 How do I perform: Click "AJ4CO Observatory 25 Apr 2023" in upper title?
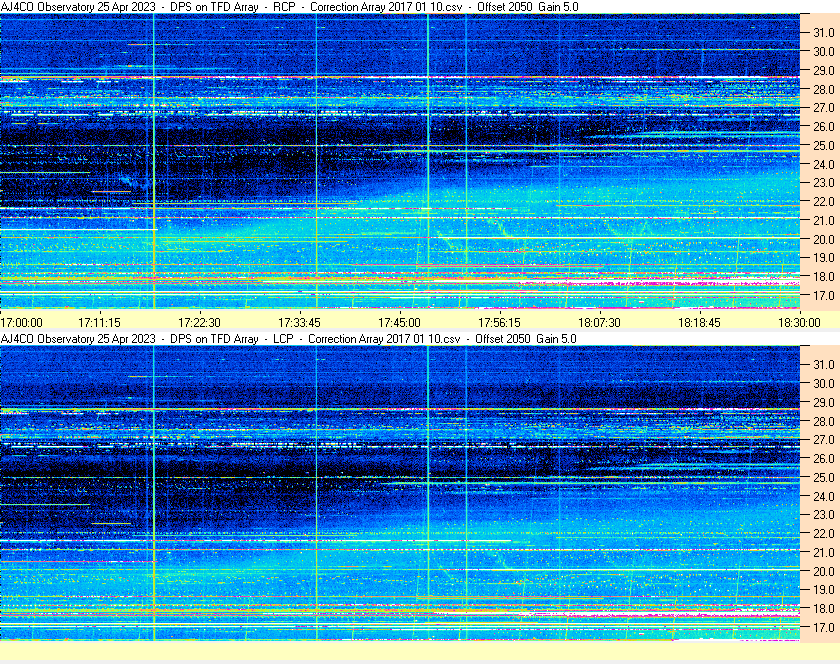(78, 7)
